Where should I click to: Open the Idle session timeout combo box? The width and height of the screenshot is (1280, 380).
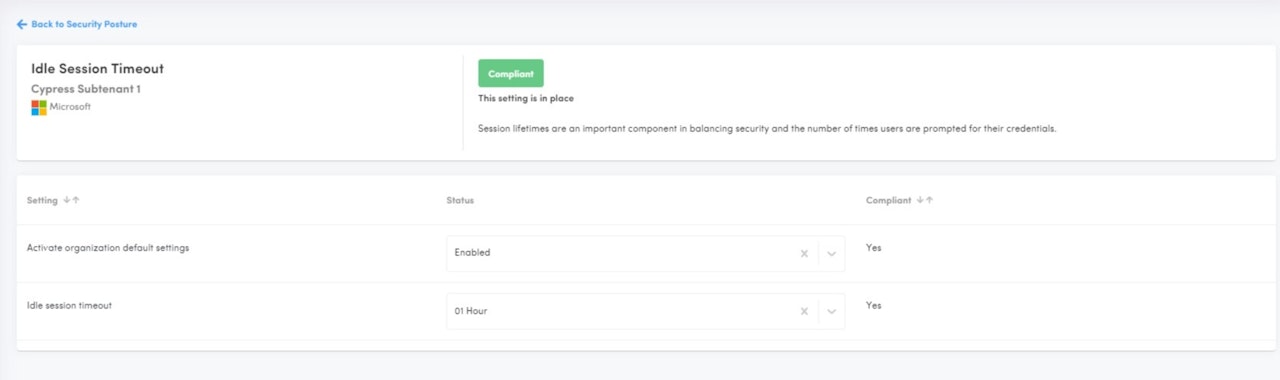(645, 311)
